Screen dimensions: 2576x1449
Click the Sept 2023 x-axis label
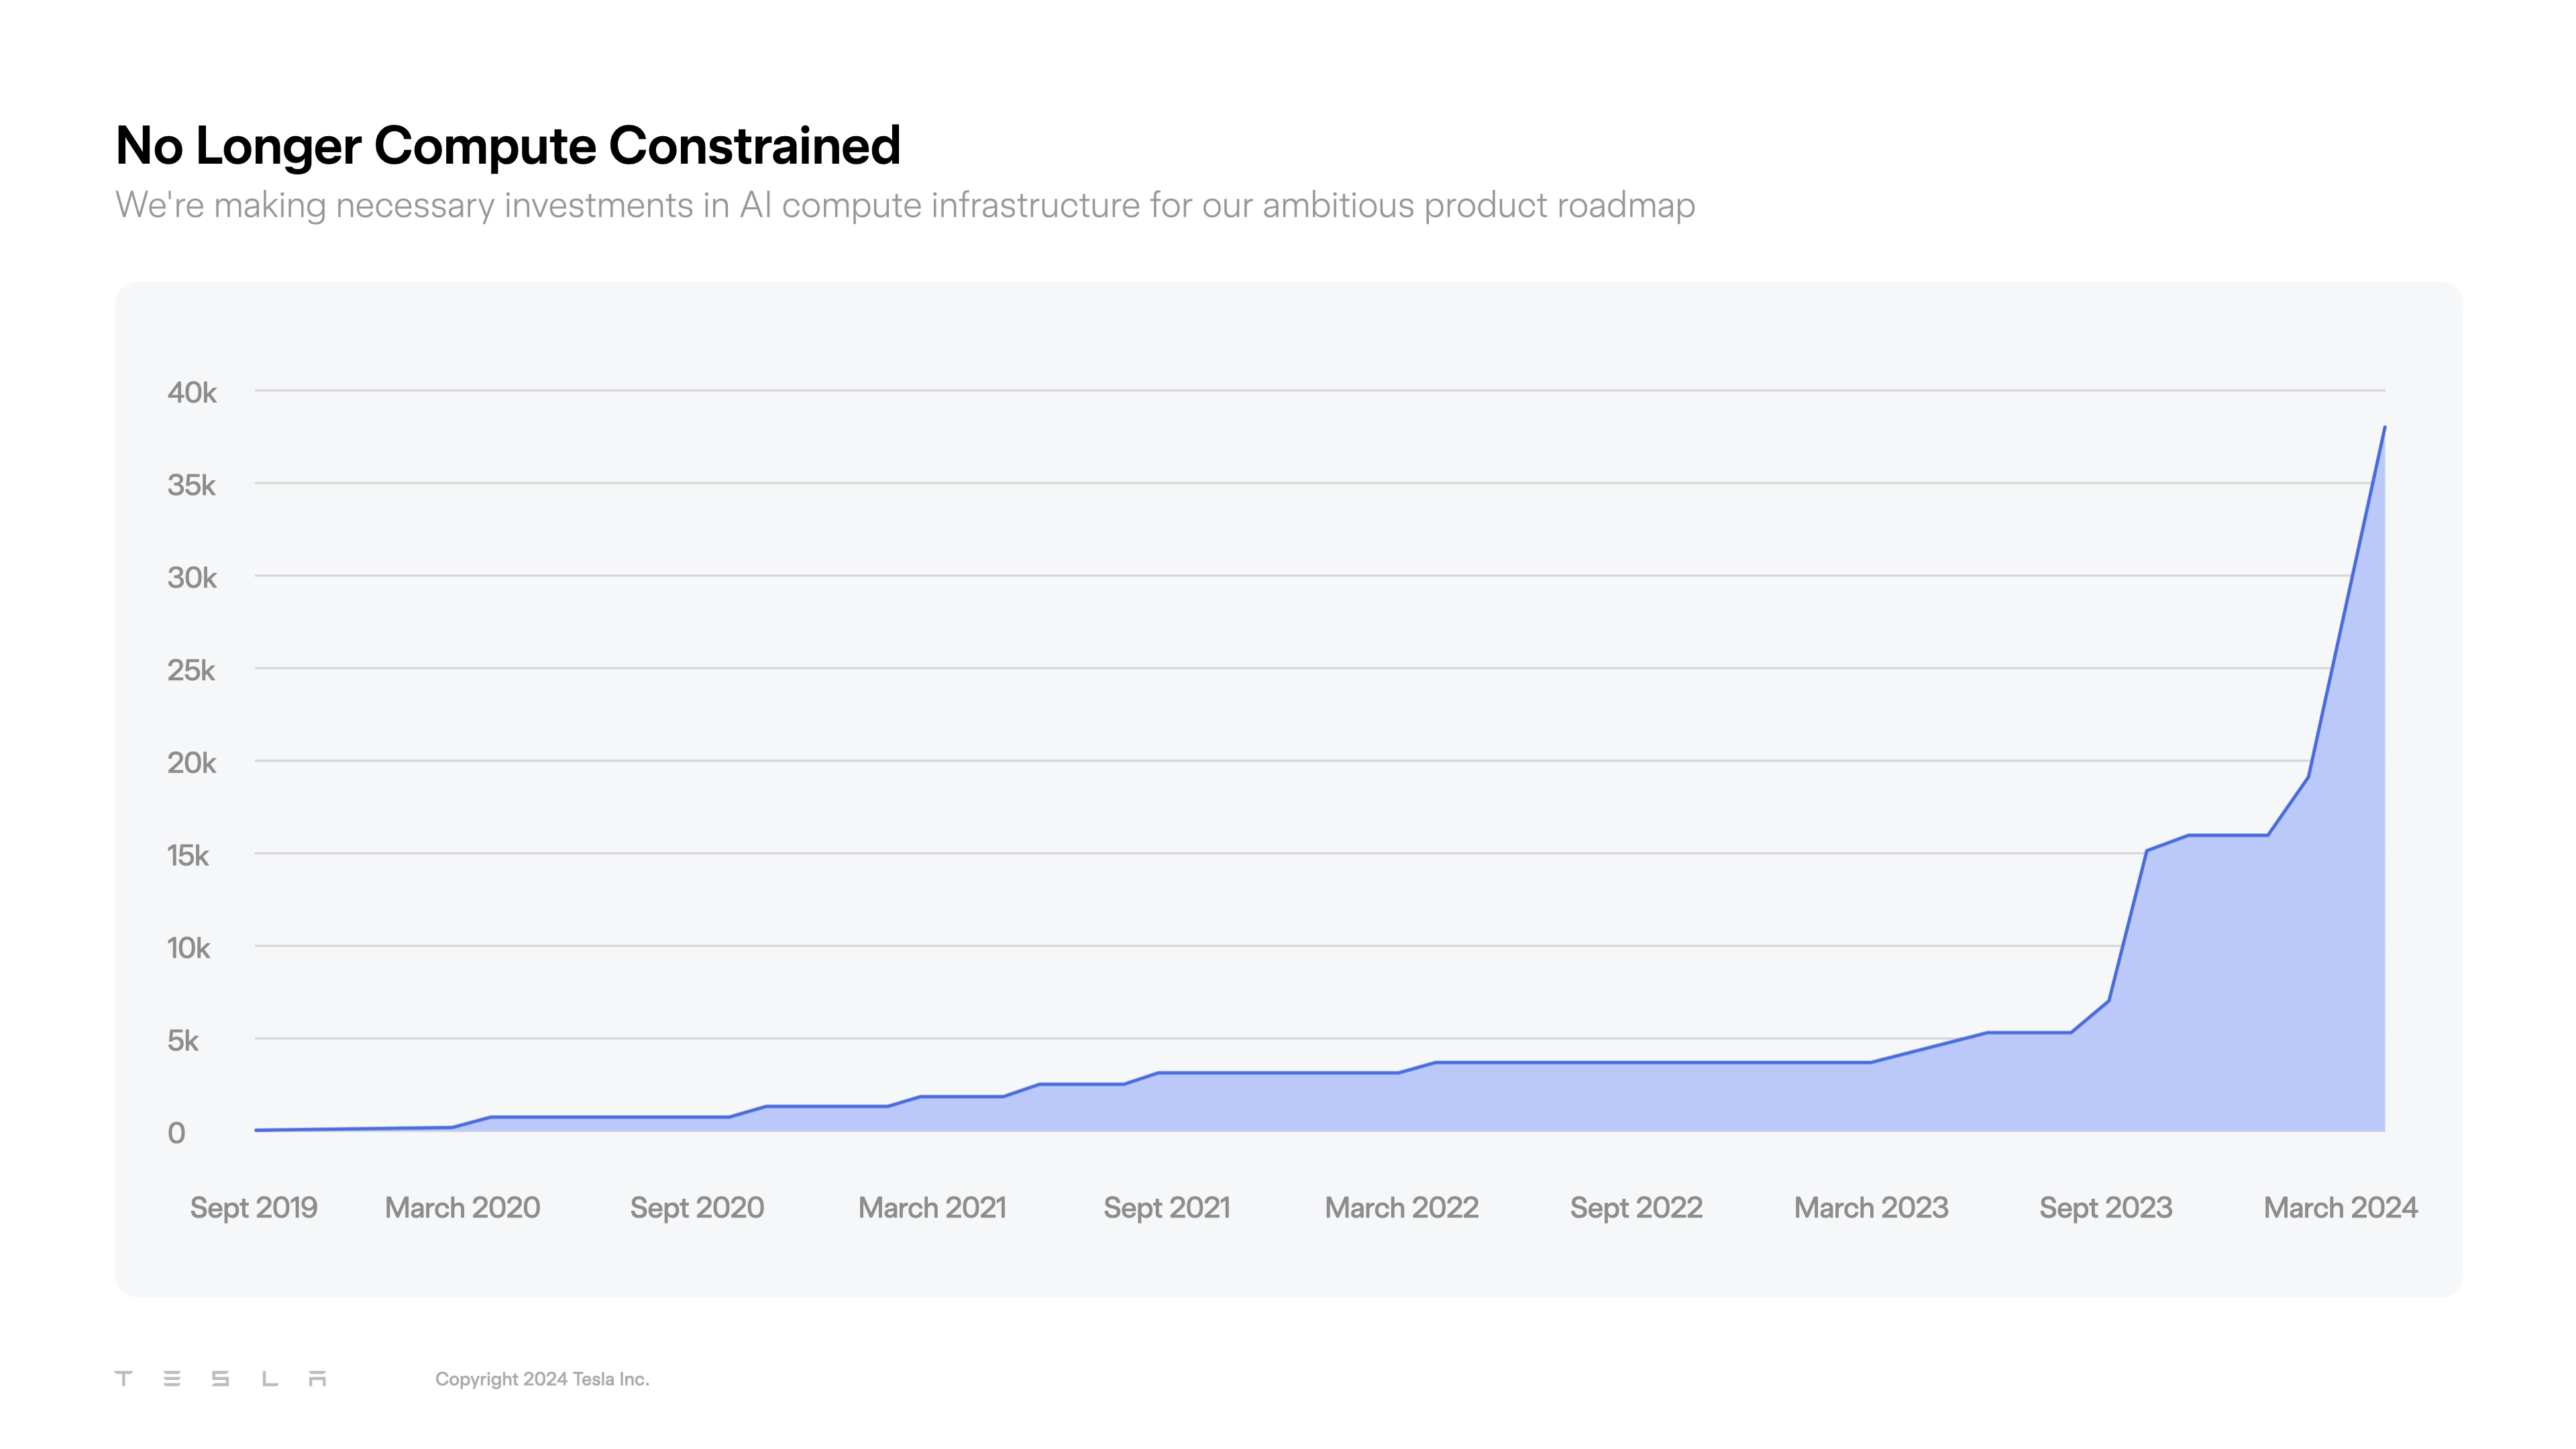pyautogui.click(x=2106, y=1208)
